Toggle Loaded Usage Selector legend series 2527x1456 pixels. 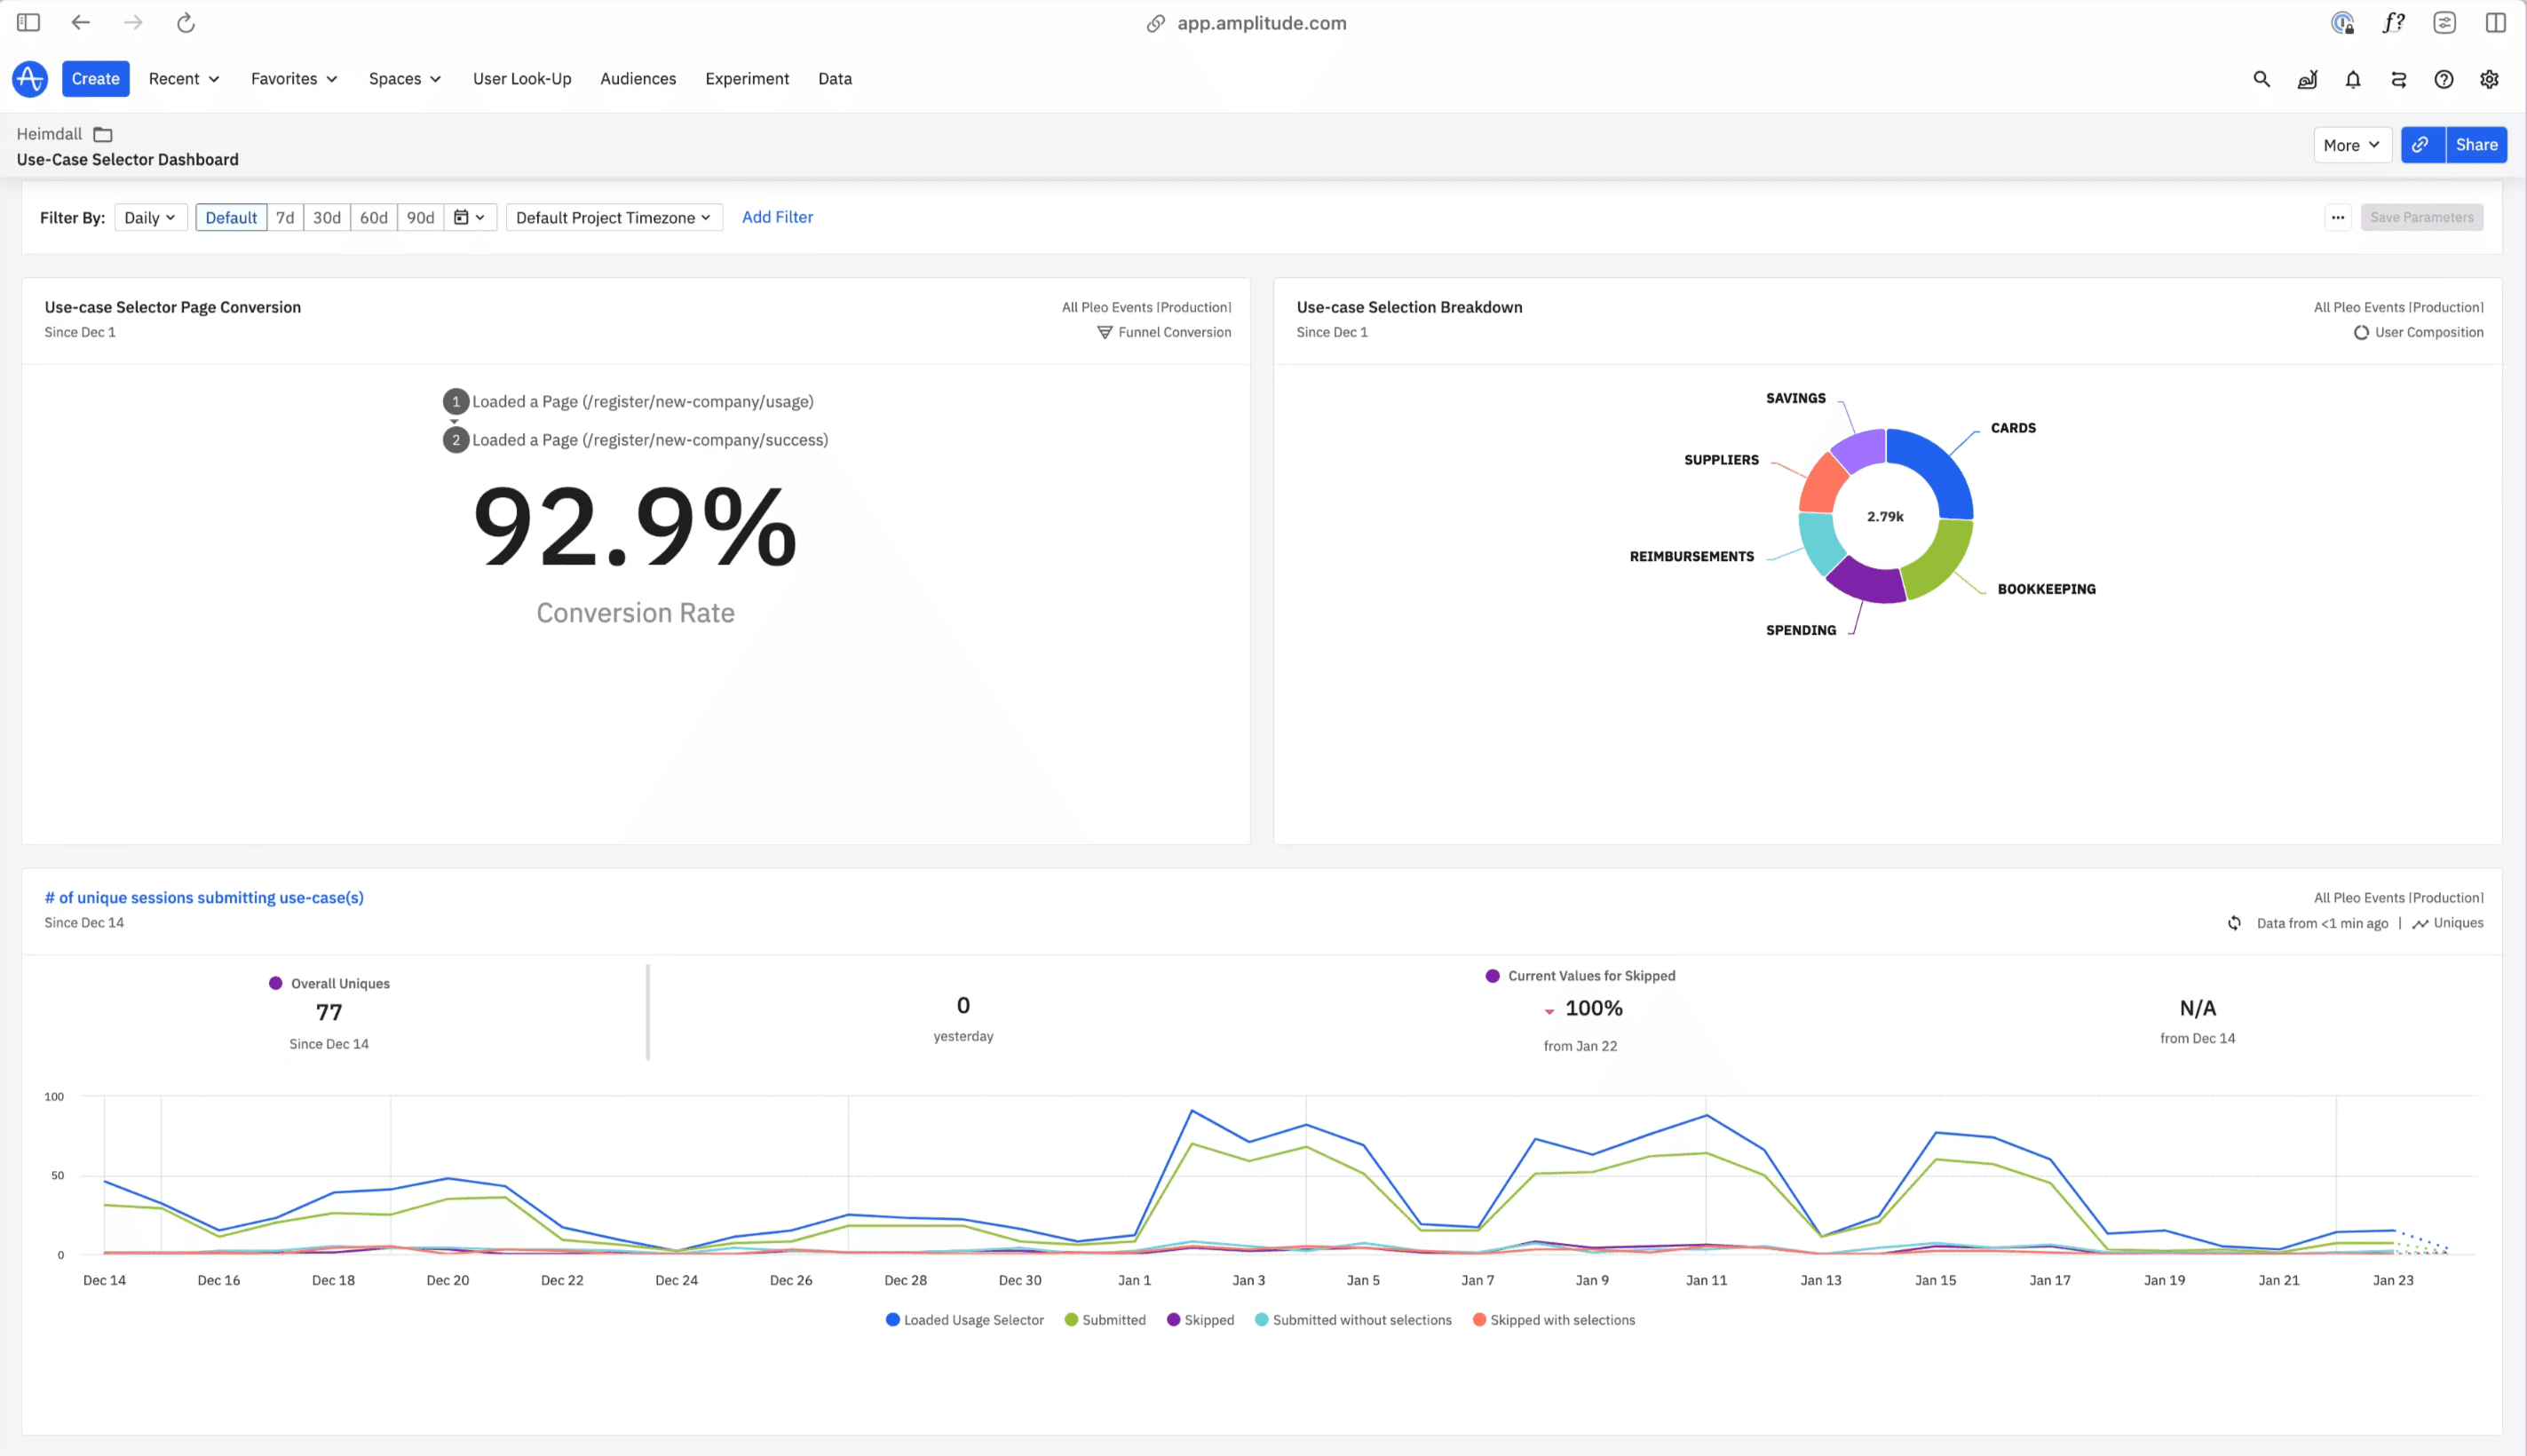tap(965, 1320)
